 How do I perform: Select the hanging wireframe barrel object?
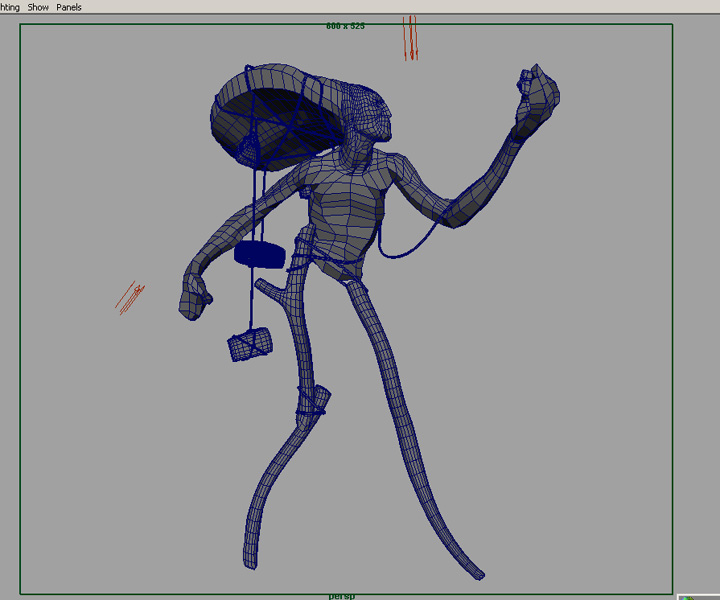[250, 344]
